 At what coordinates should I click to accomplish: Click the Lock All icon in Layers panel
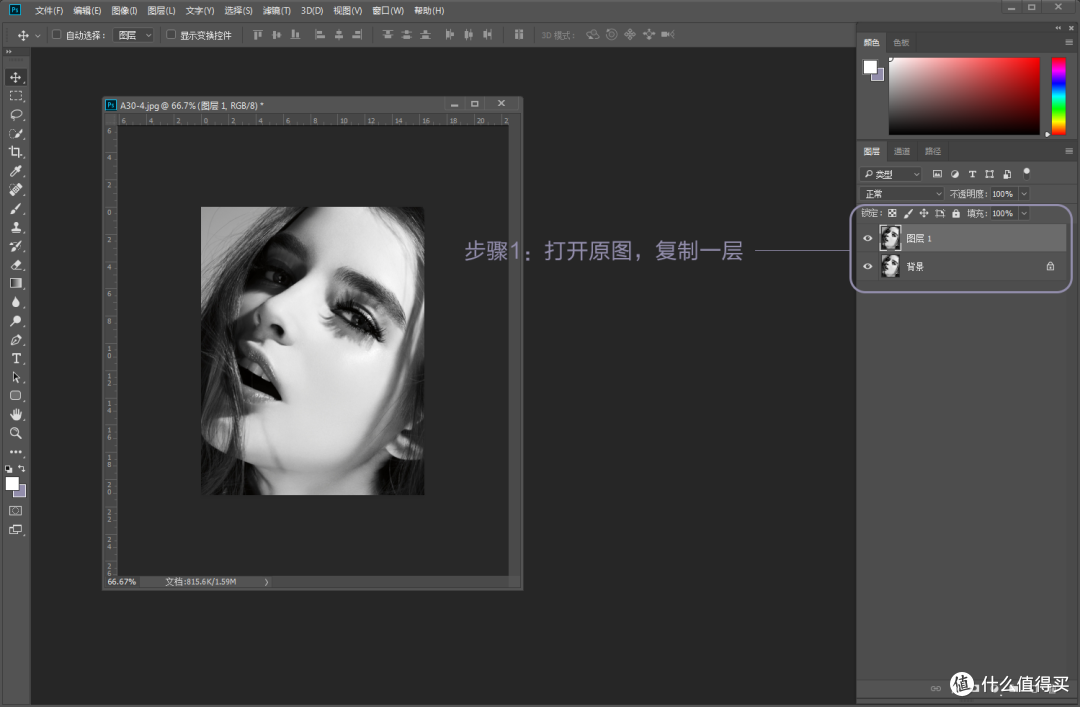(x=956, y=213)
